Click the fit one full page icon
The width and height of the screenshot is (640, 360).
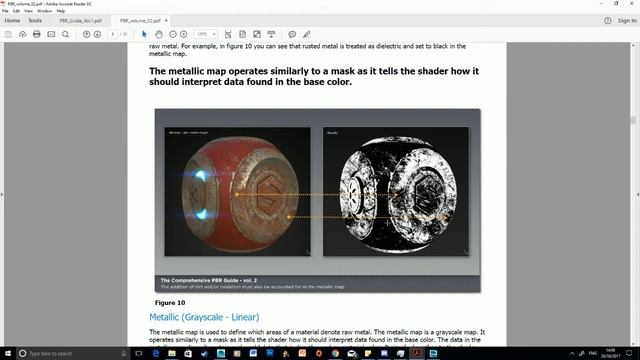coord(242,34)
